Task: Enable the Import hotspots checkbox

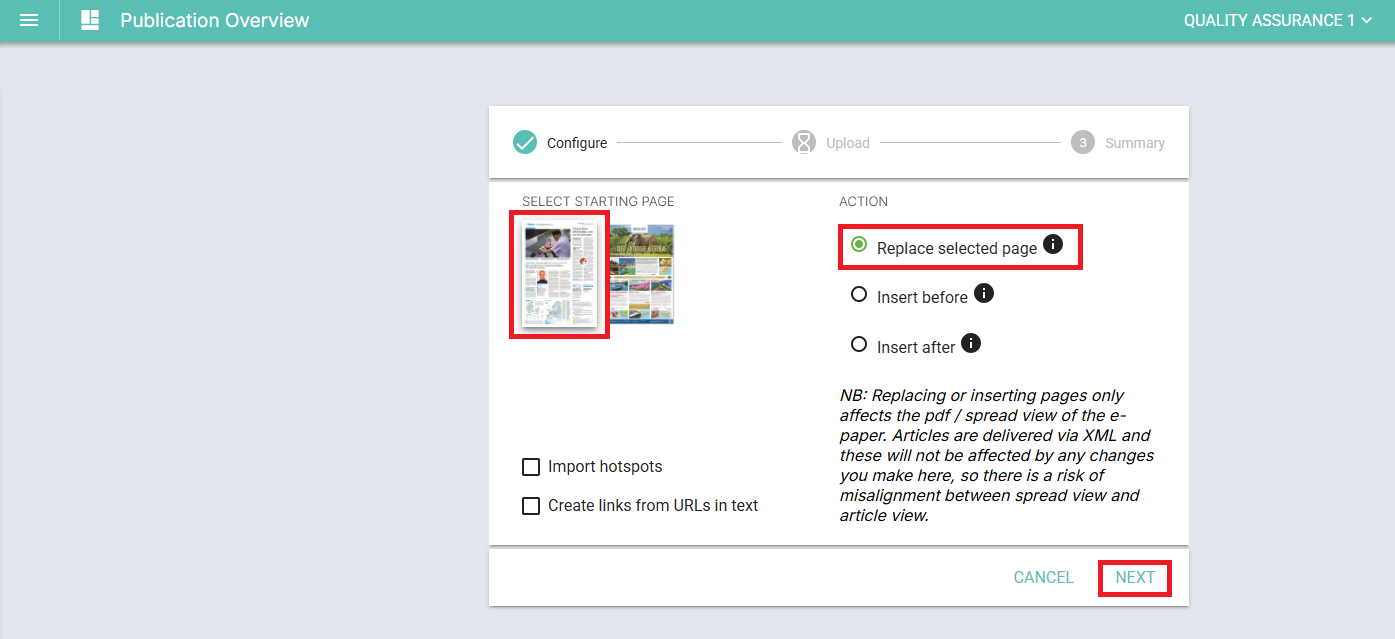Action: point(531,467)
